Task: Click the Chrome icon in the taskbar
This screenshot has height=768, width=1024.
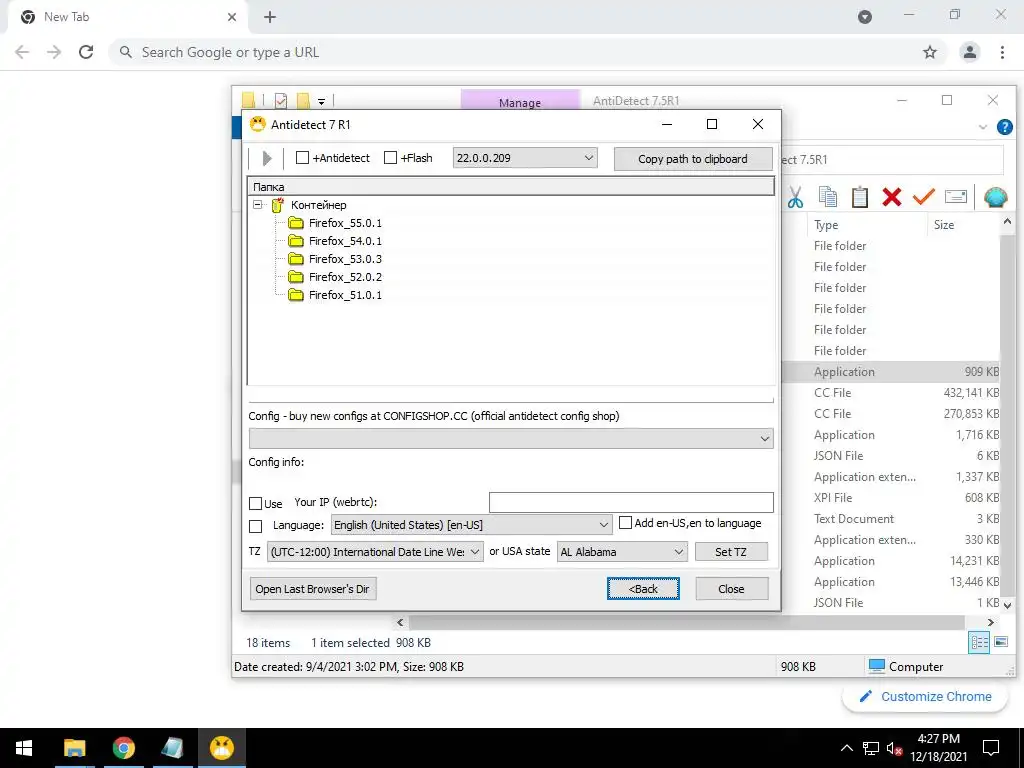Action: [x=123, y=748]
